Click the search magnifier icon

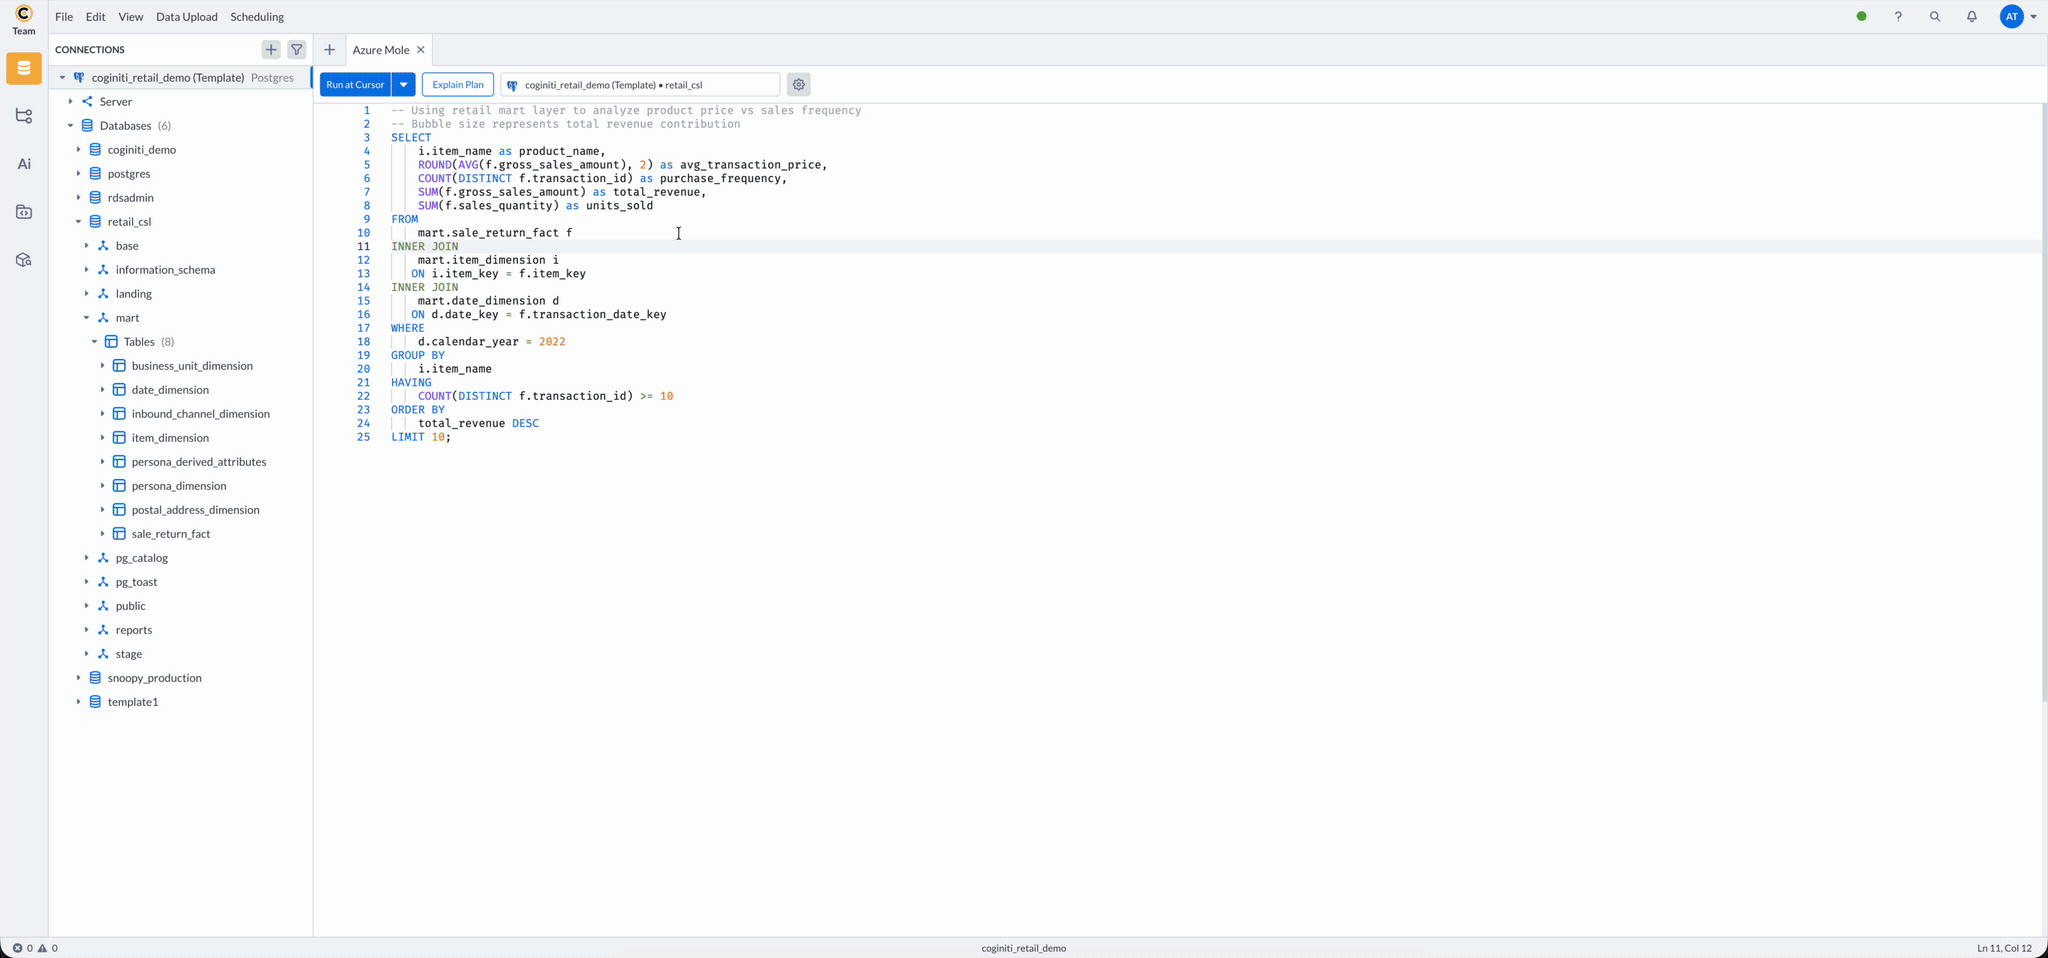point(1934,17)
